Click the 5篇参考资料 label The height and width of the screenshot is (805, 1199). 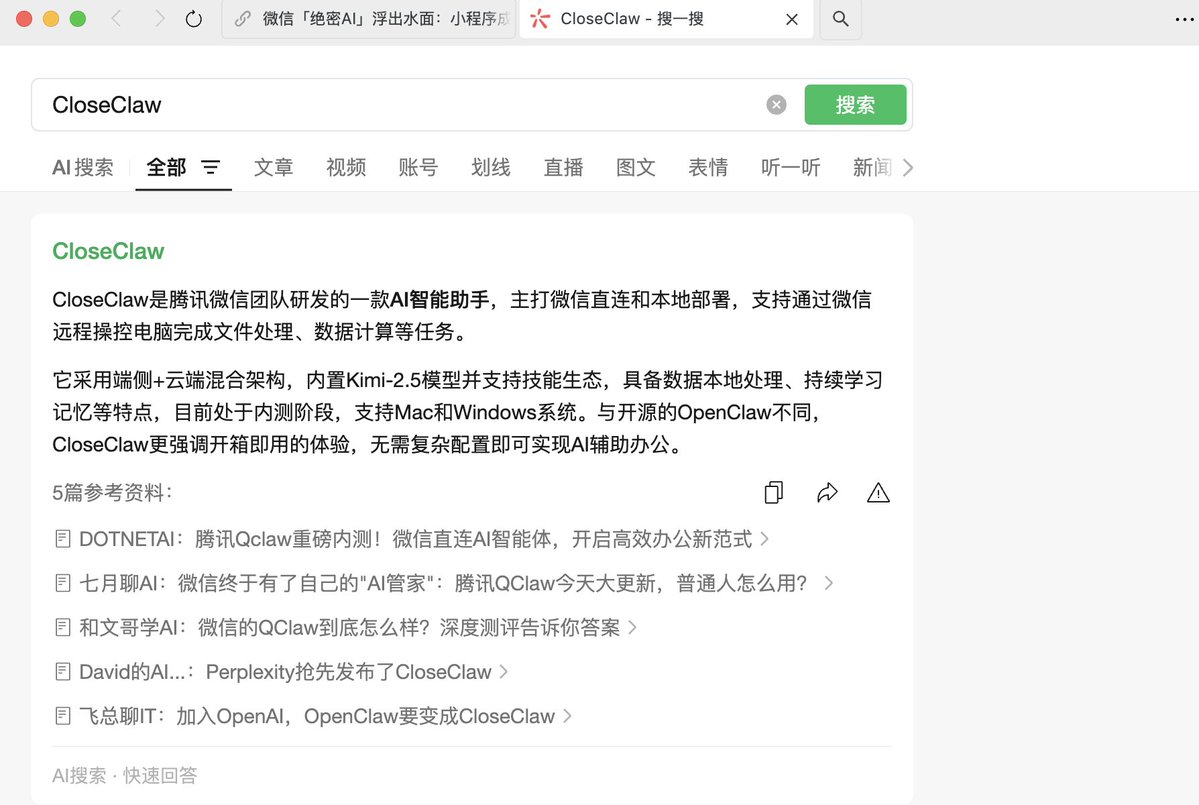pos(112,492)
